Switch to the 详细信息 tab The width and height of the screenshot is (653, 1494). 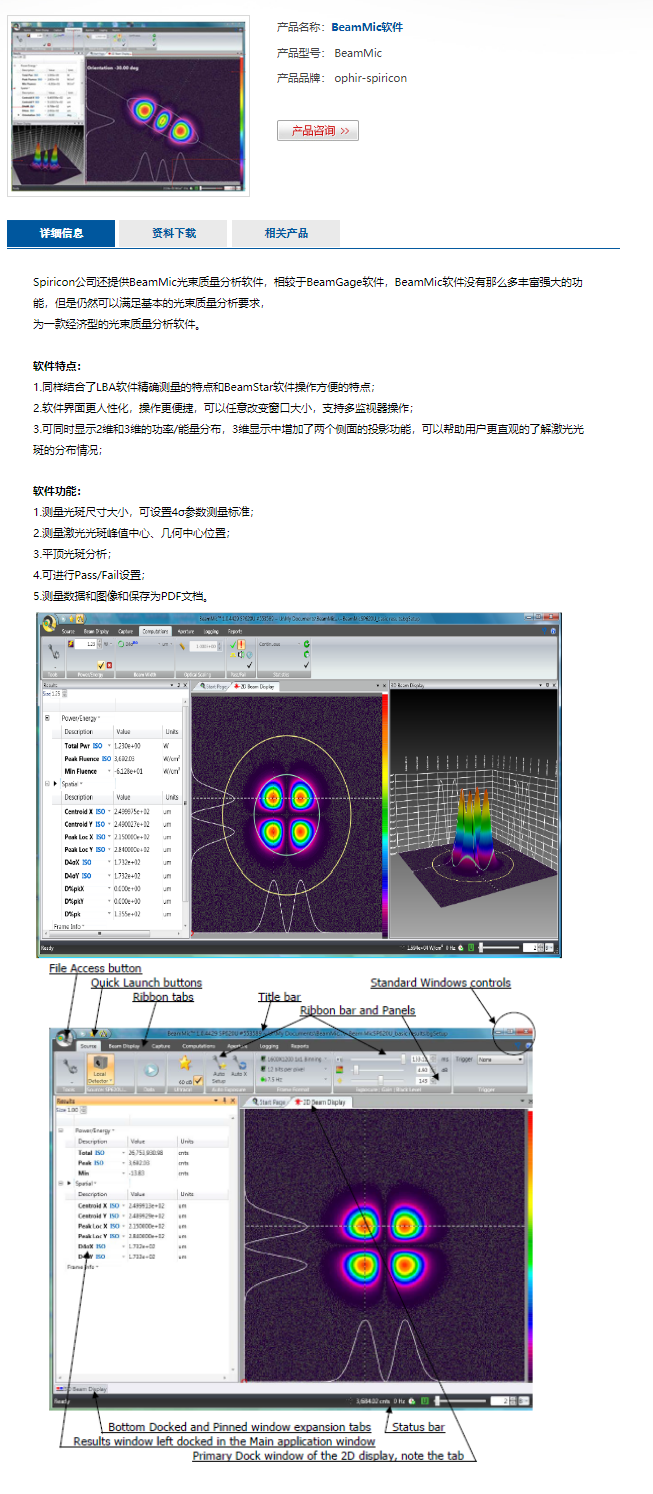point(61,233)
